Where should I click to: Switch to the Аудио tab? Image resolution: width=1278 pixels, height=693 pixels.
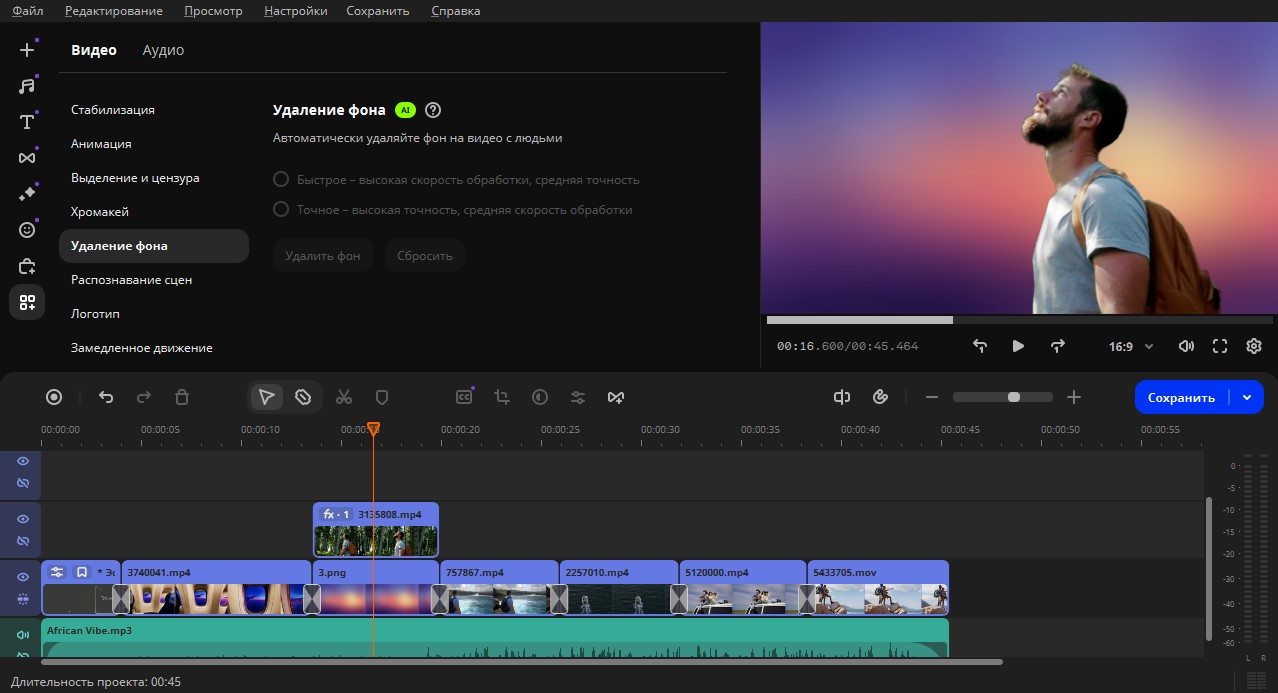tap(163, 50)
